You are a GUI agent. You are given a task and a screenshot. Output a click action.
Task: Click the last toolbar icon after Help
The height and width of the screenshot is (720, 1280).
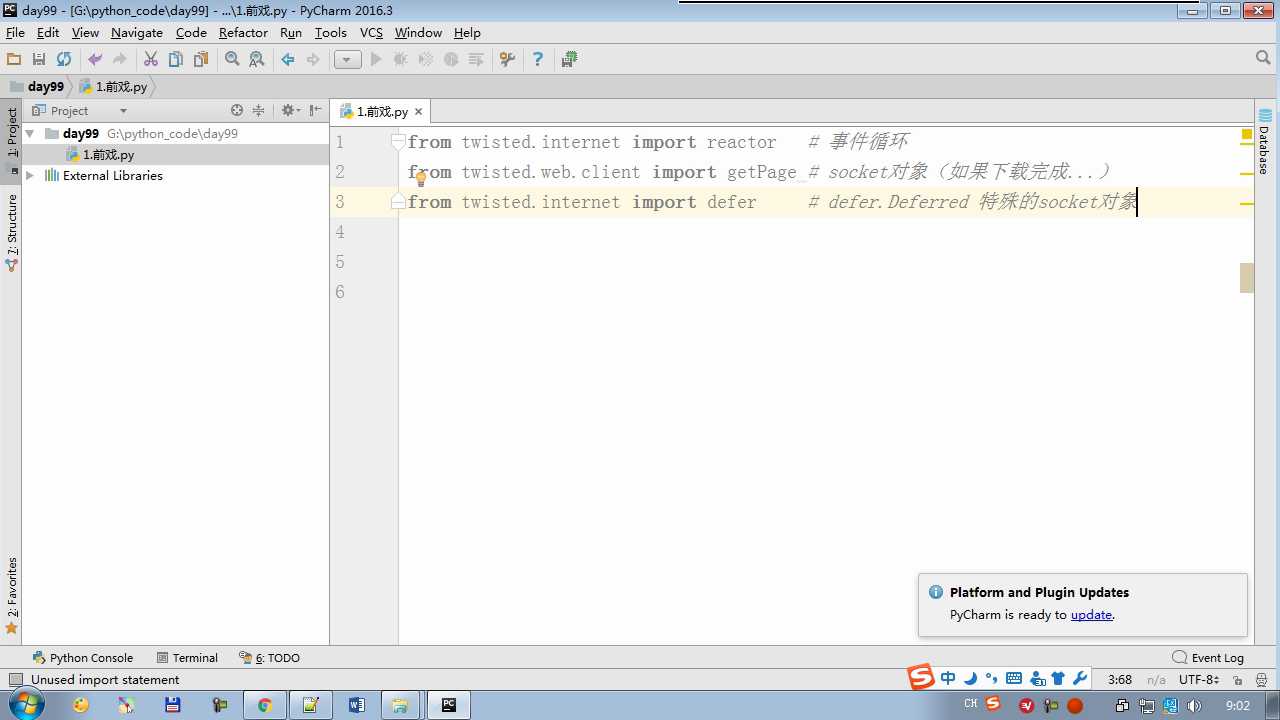point(569,60)
